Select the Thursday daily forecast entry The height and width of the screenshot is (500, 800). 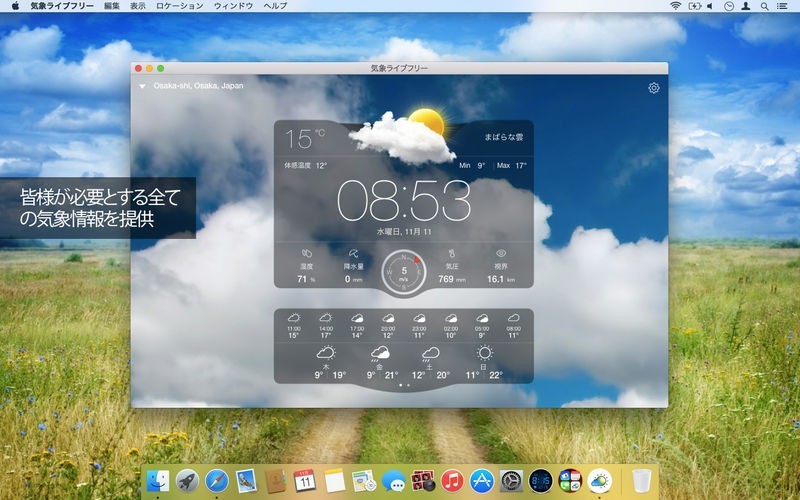coord(325,363)
